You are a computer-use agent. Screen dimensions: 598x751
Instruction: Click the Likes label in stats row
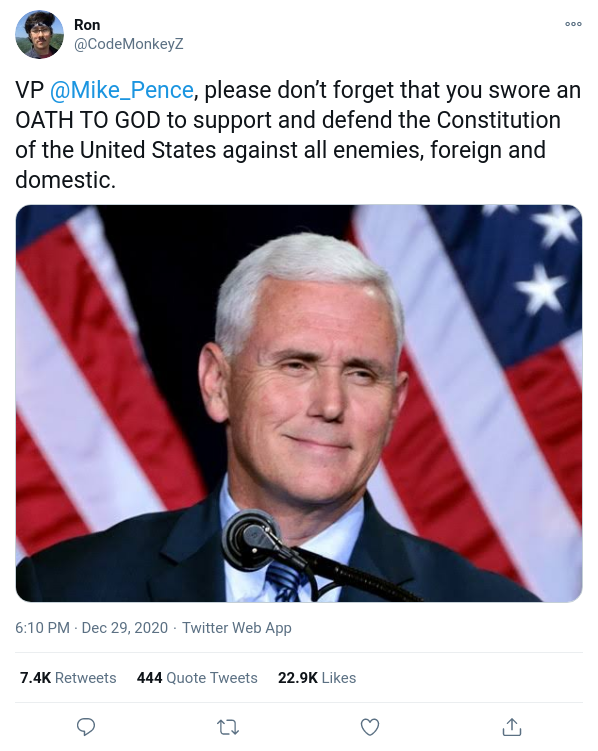339,678
